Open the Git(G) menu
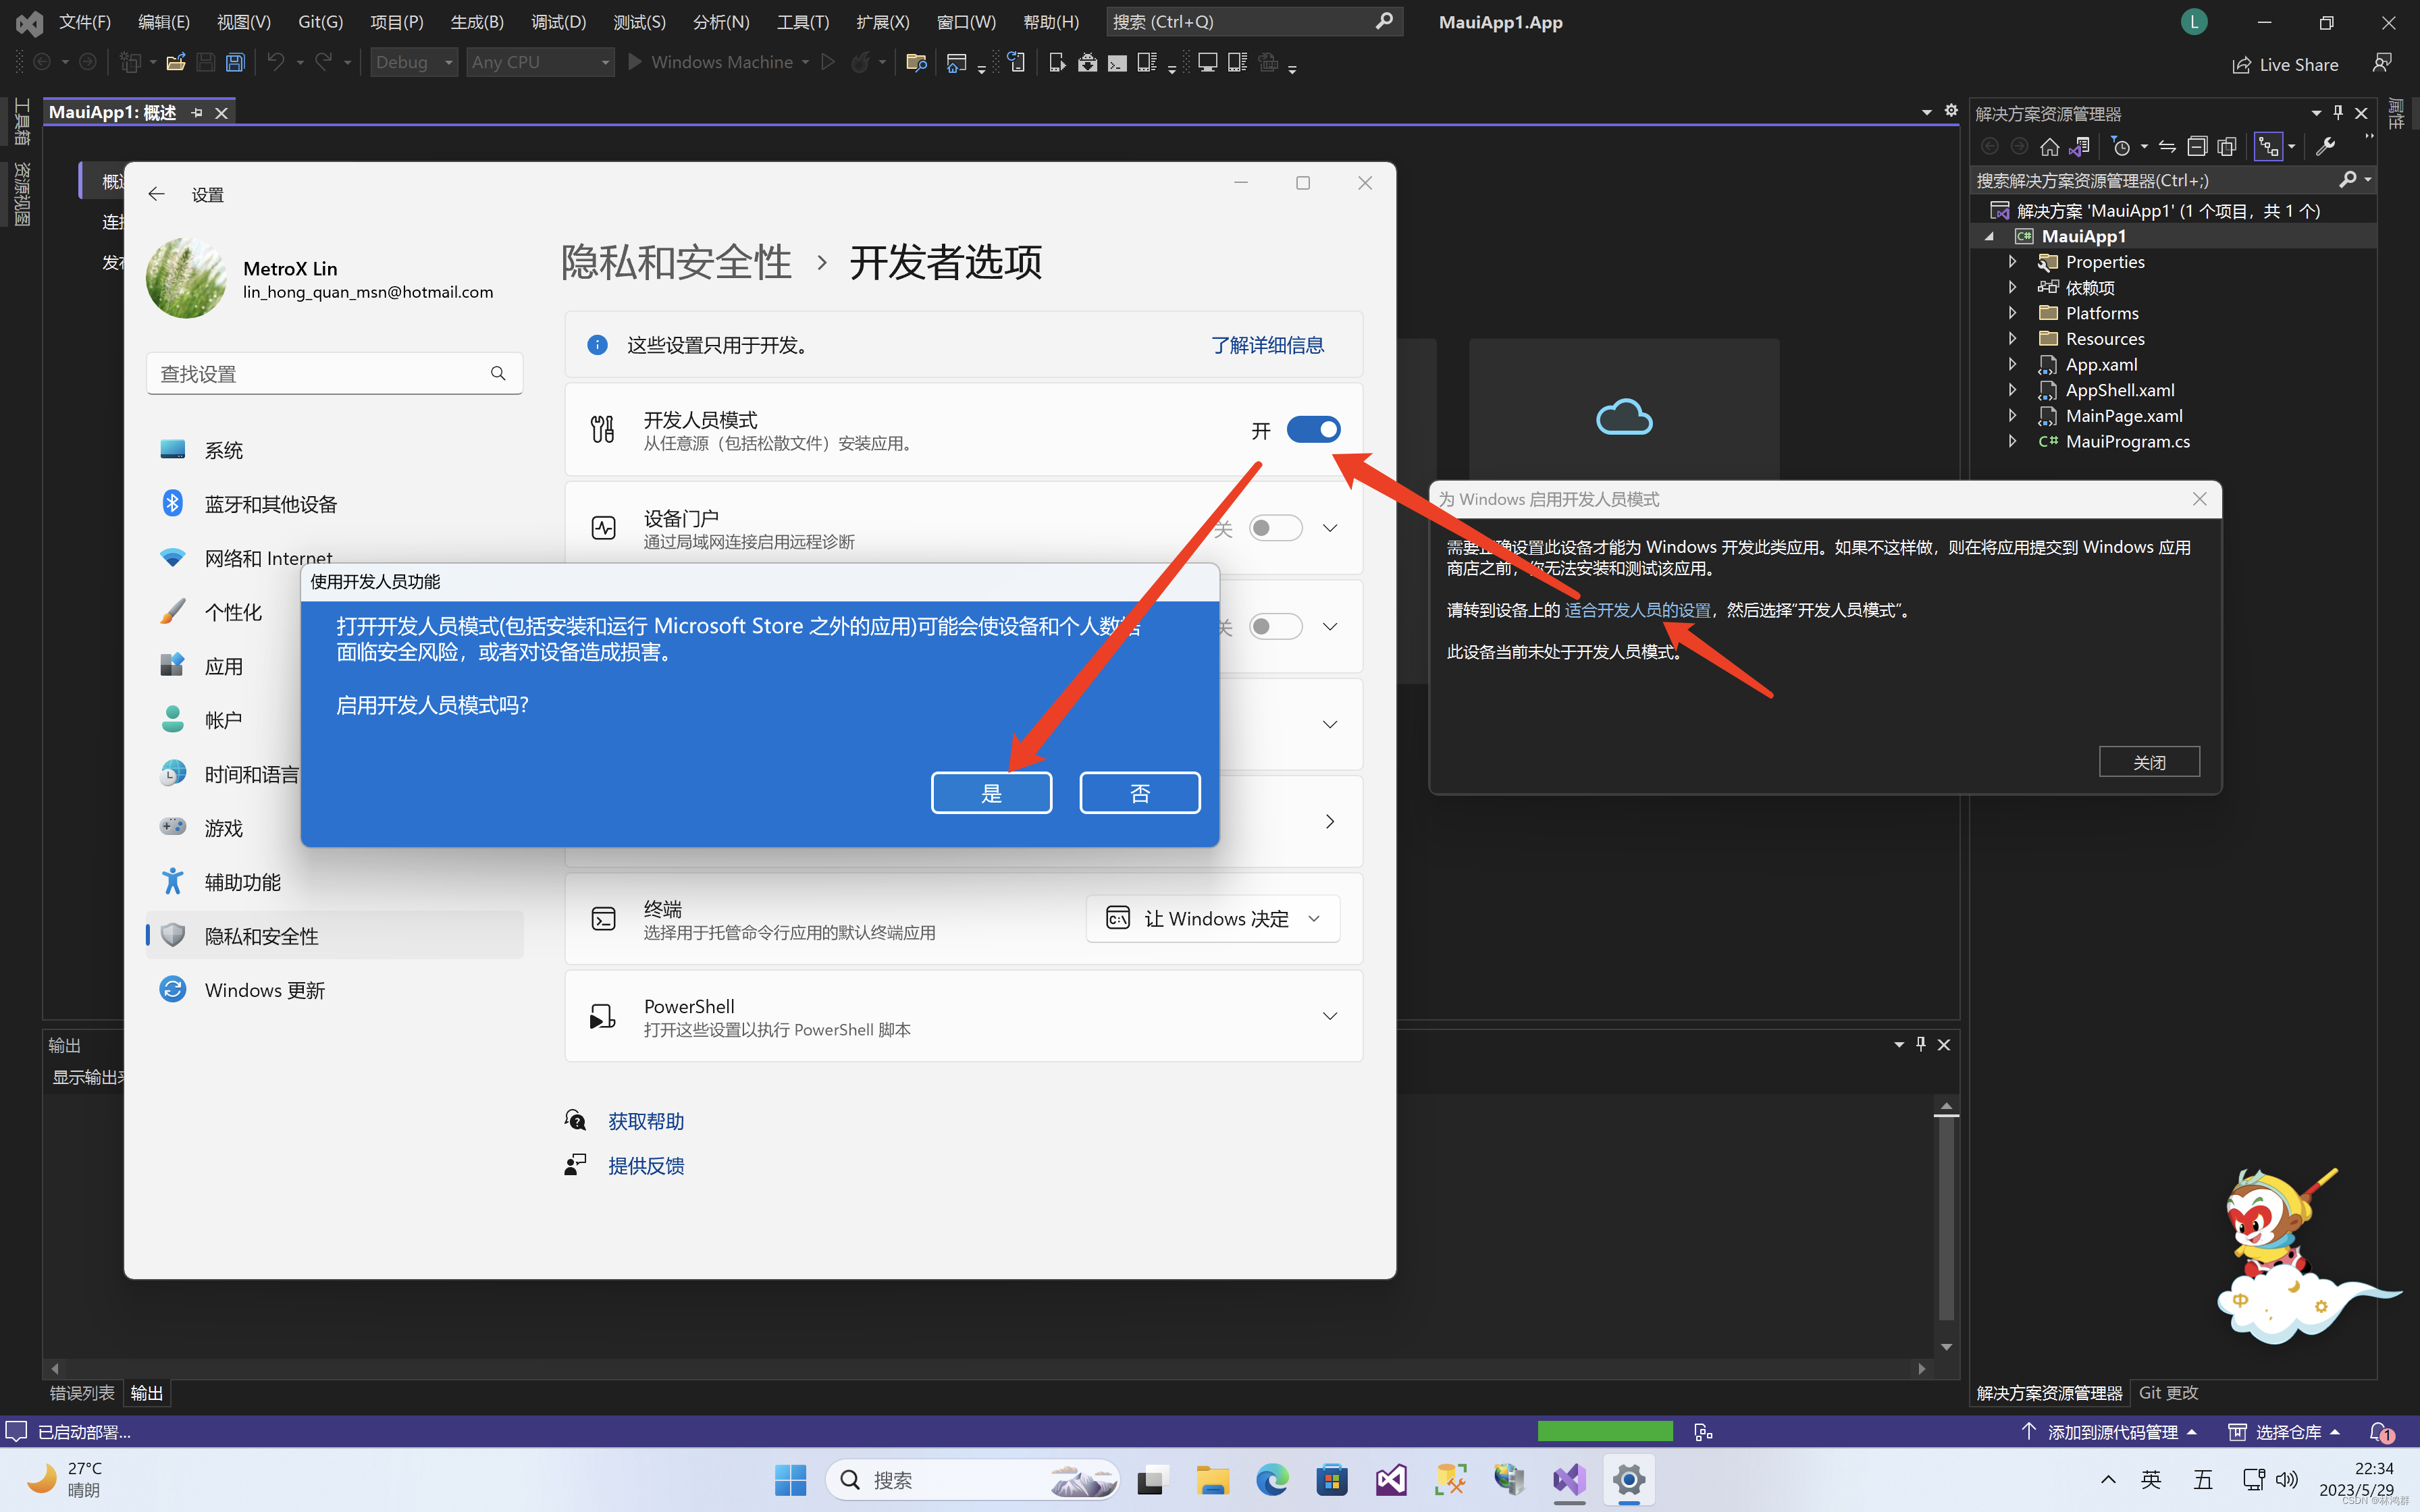This screenshot has width=2420, height=1512. click(320, 21)
